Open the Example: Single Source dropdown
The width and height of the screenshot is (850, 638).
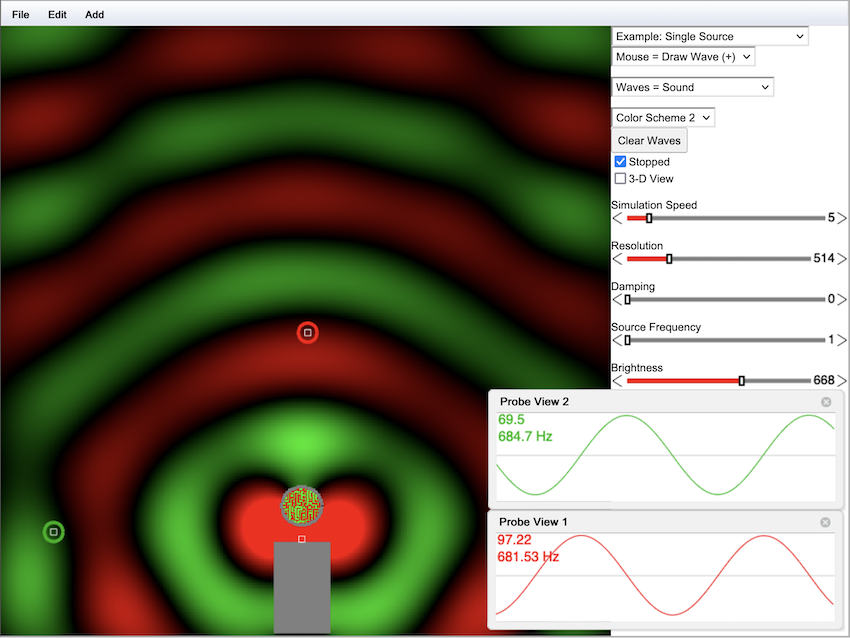click(709, 37)
